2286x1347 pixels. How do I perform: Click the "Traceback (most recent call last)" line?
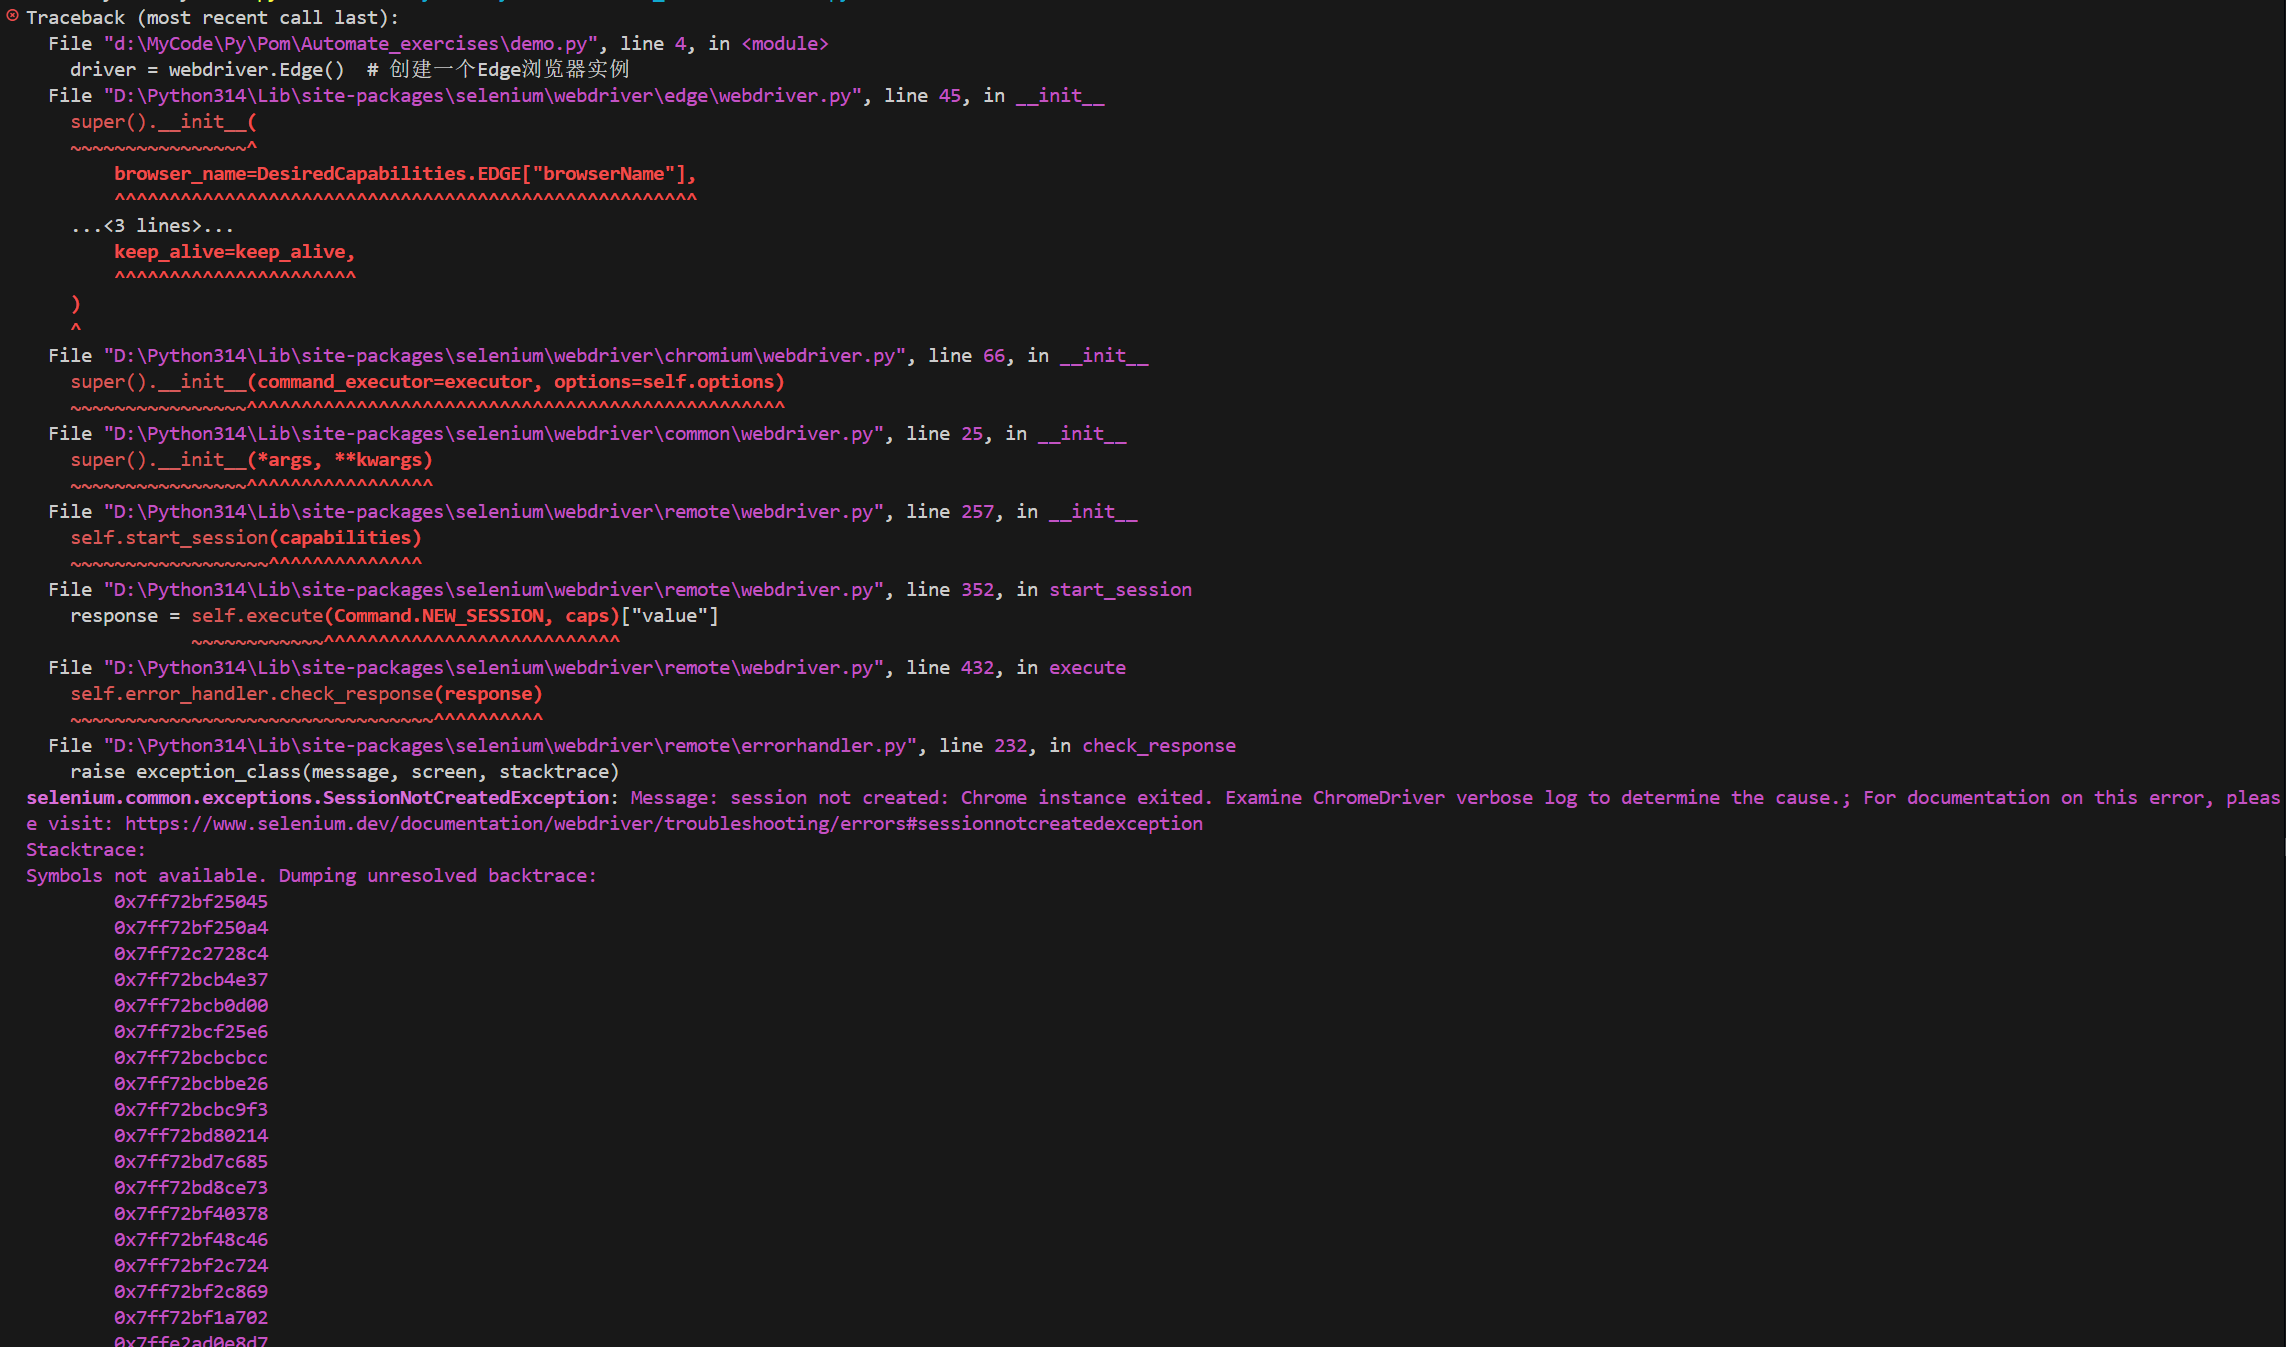tap(212, 18)
